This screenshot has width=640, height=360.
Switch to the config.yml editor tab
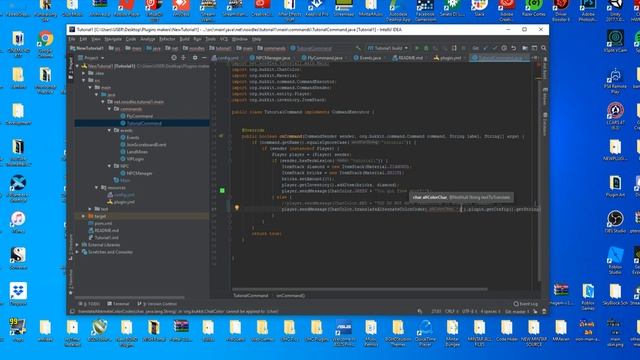point(226,58)
